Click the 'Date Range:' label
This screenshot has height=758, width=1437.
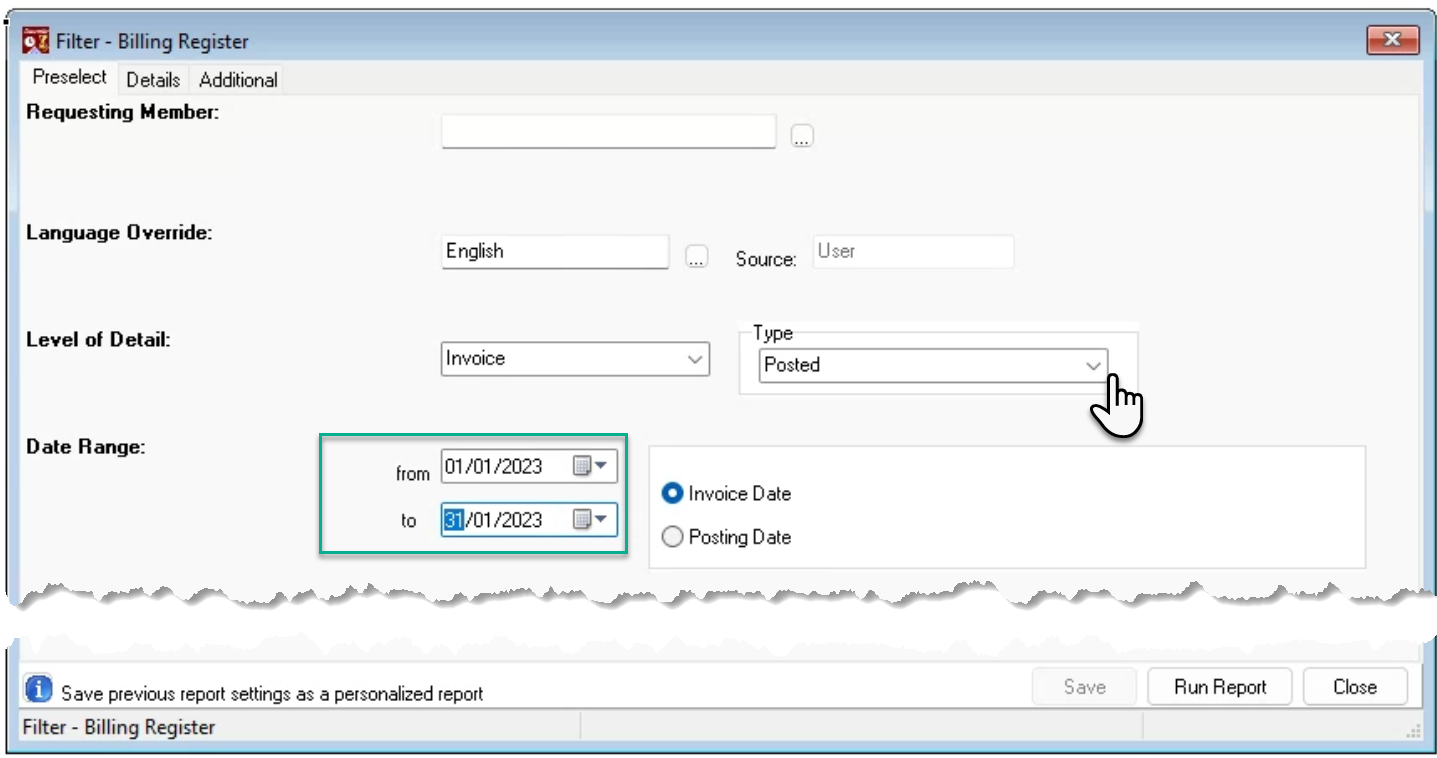[x=86, y=446]
